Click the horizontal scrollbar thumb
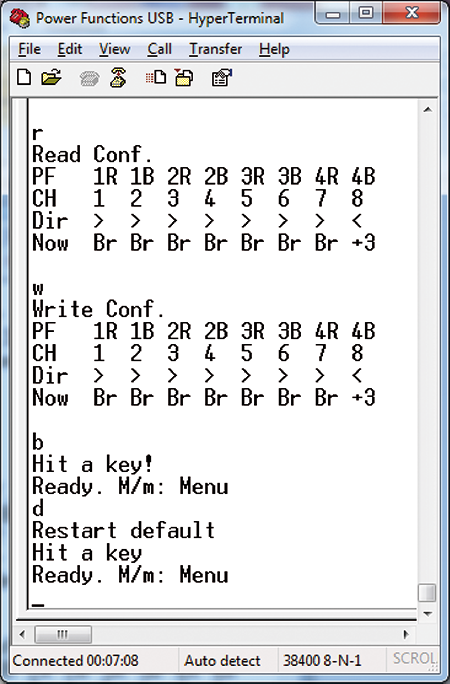 63,634
